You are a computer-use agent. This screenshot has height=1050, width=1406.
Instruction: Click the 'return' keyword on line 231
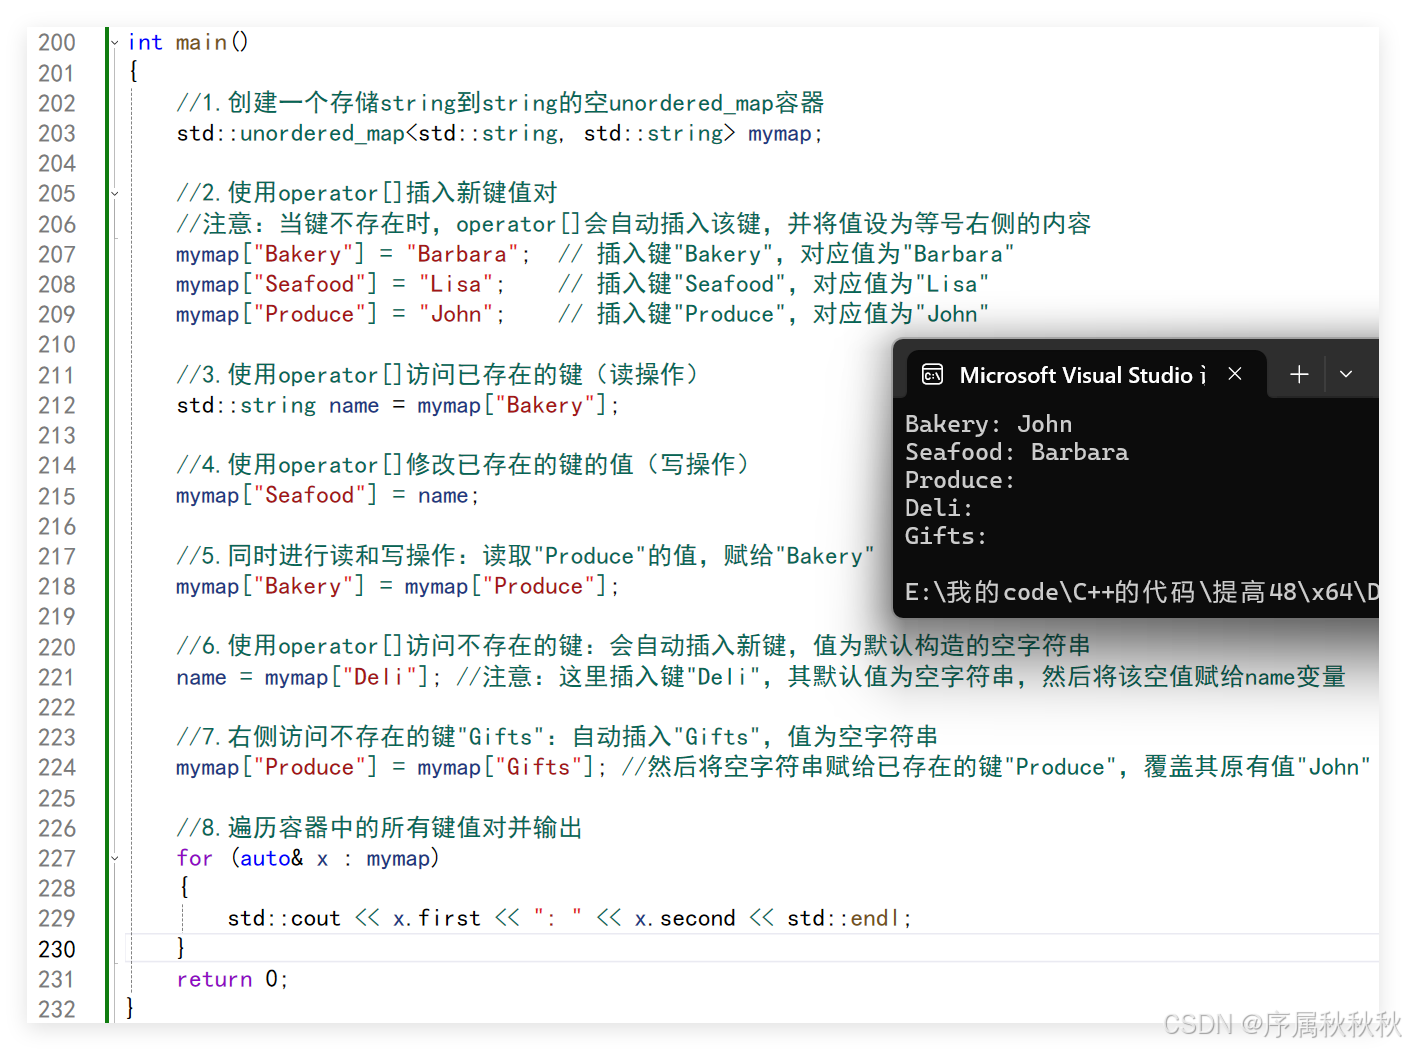pos(214,979)
